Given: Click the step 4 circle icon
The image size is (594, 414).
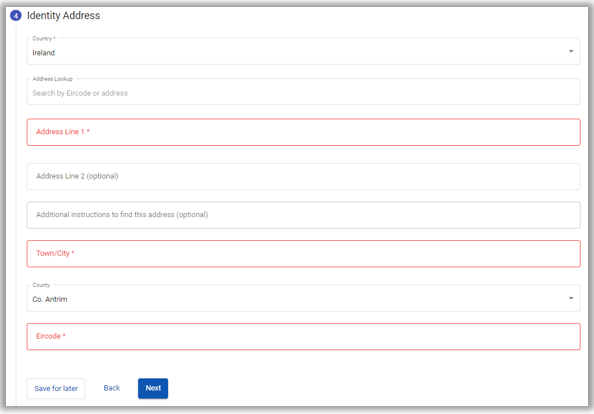Looking at the screenshot, I should tap(16, 16).
